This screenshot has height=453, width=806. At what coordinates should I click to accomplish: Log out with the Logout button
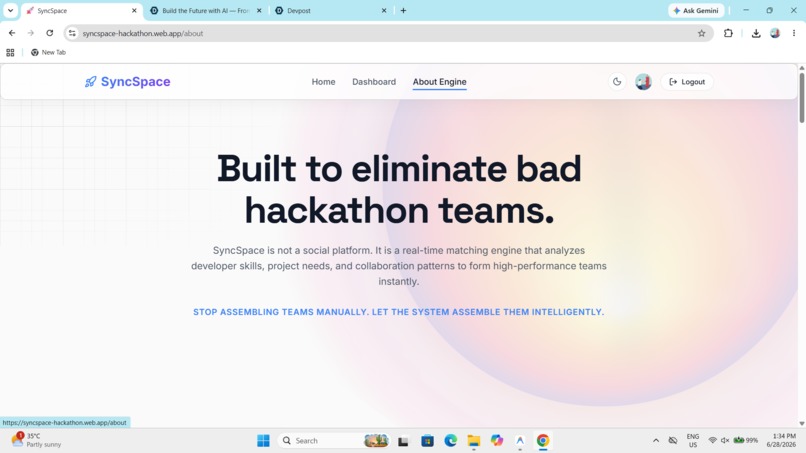pyautogui.click(x=687, y=82)
